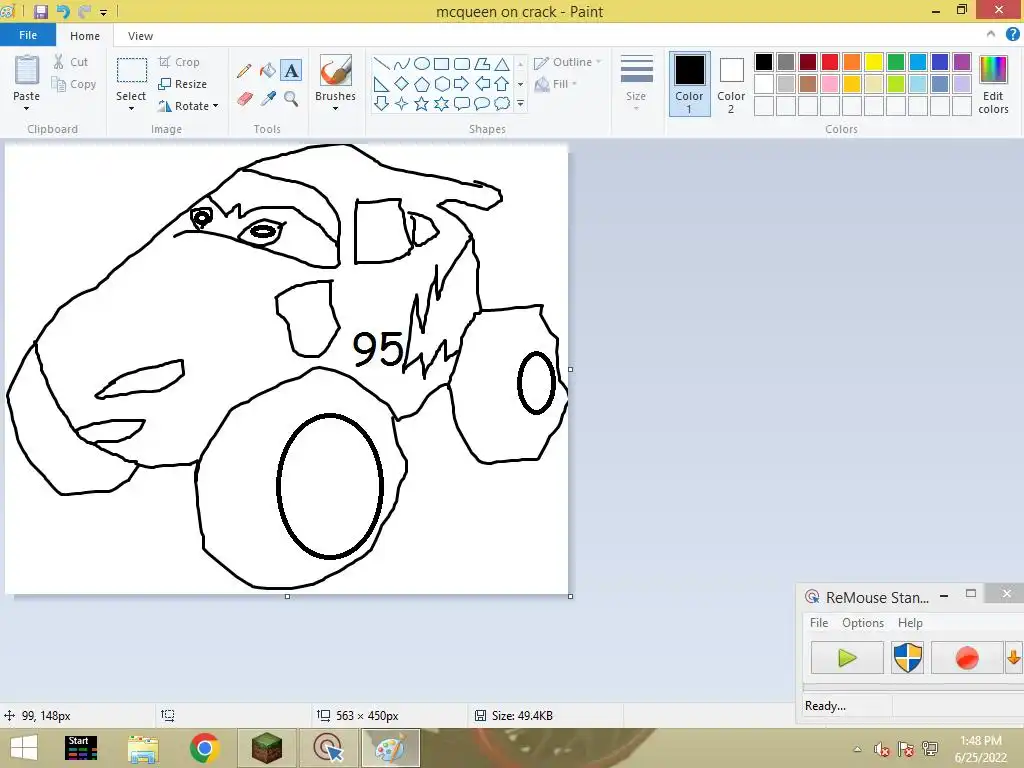Open Minecraft from taskbar

click(x=266, y=748)
